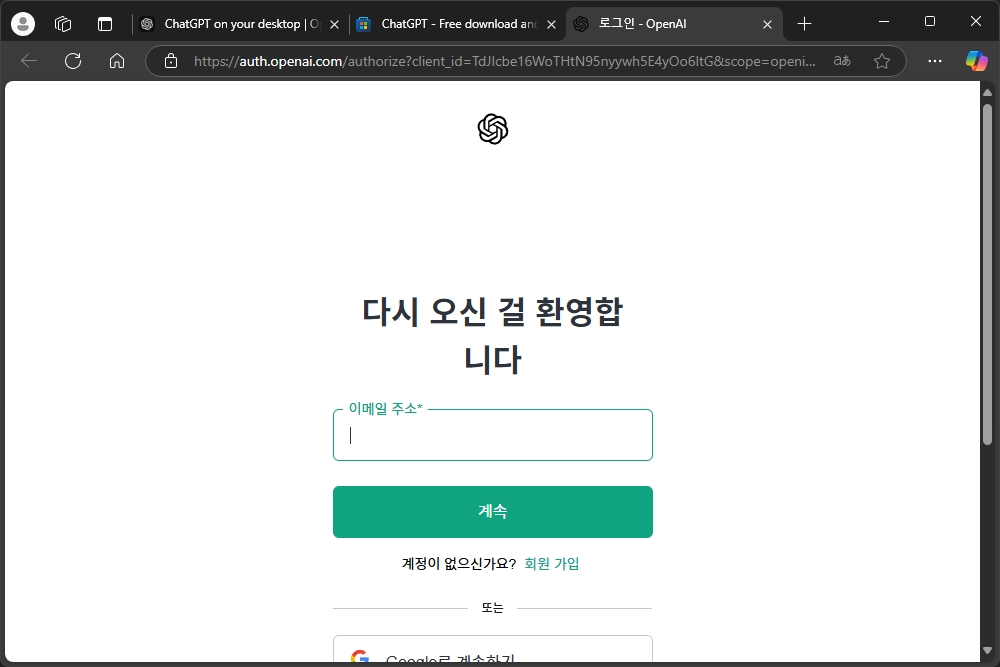
Task: View site information lock icon
Action: (x=171, y=61)
